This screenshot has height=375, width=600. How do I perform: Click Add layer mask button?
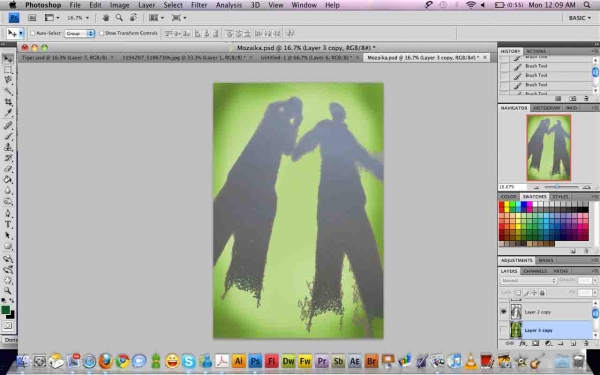click(535, 344)
